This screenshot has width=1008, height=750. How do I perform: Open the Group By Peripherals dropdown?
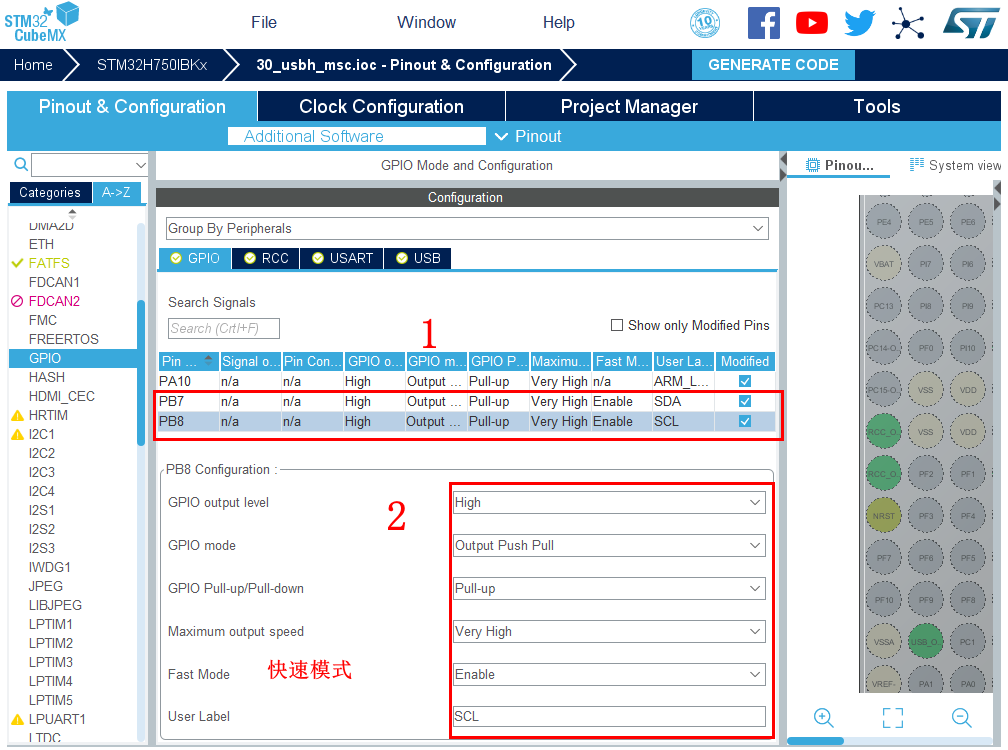pos(467,228)
